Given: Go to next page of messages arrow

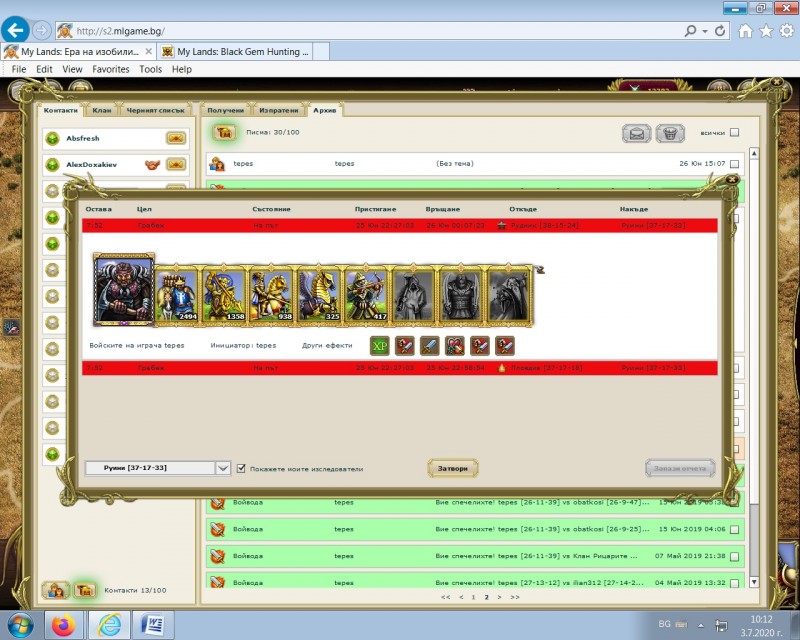Looking at the screenshot, I should 499,596.
